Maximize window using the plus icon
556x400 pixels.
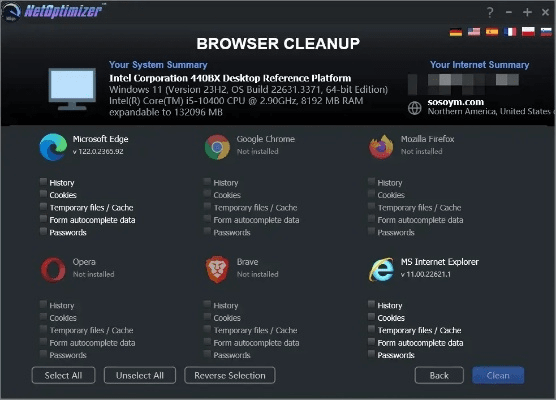point(527,12)
